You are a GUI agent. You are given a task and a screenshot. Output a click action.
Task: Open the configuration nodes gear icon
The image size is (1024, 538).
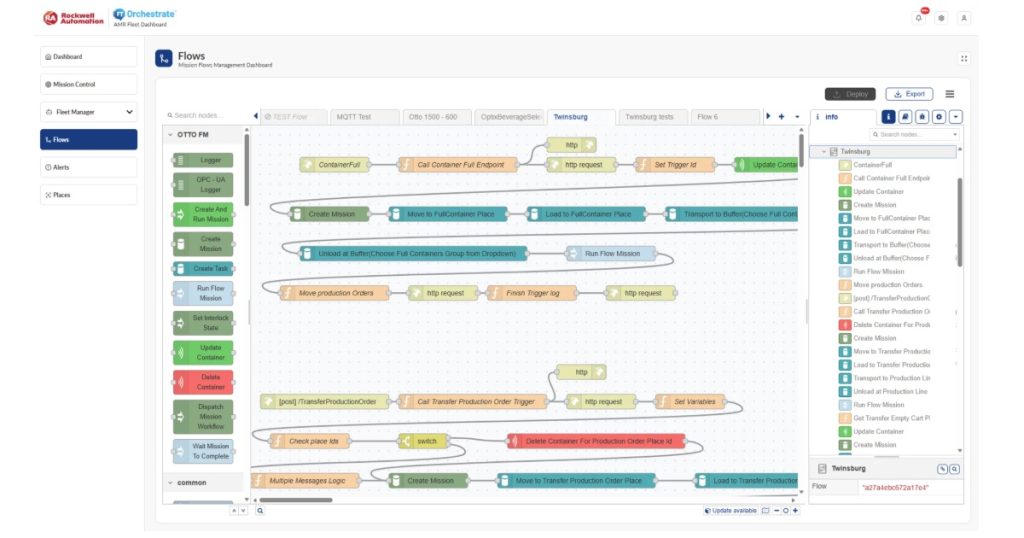pyautogui.click(x=939, y=117)
